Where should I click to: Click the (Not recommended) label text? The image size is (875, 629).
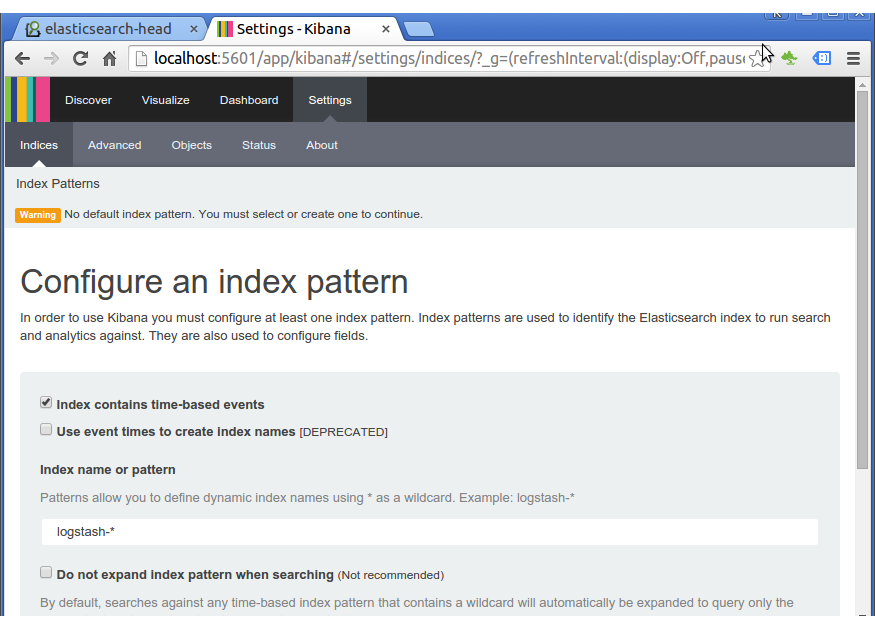point(391,575)
